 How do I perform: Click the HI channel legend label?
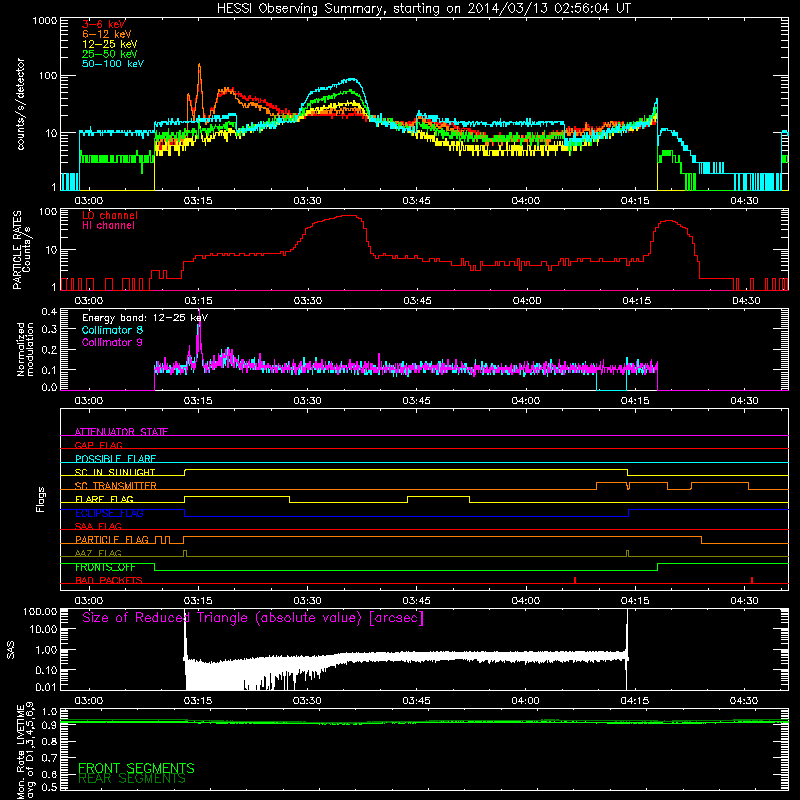108,226
